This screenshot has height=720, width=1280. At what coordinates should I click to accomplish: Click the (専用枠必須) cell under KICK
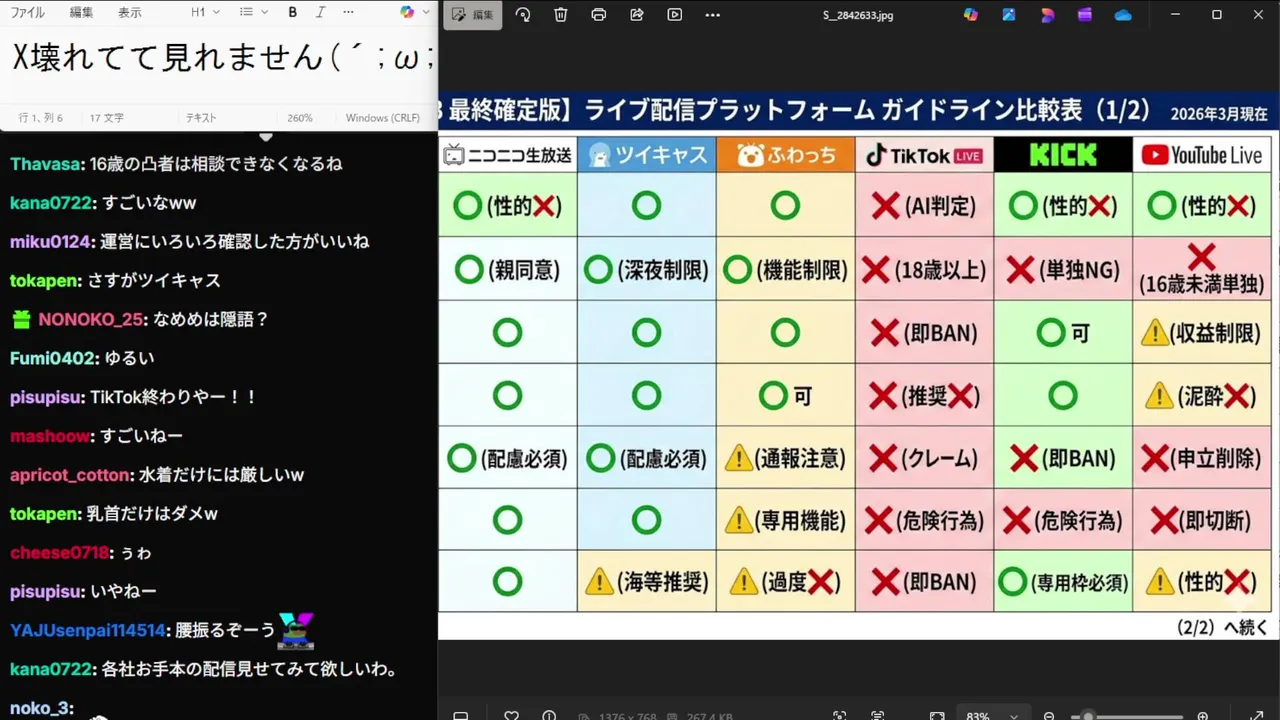point(1063,582)
